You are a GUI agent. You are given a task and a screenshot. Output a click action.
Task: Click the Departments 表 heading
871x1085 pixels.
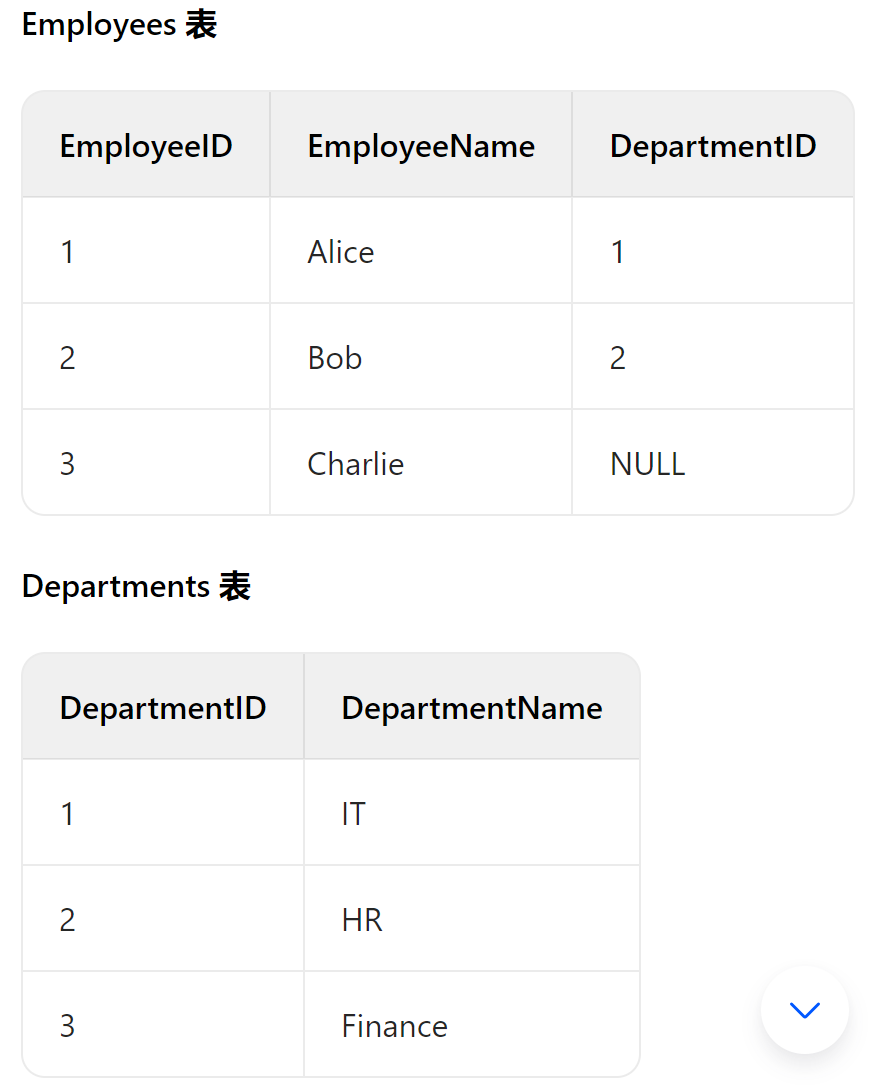click(136, 586)
